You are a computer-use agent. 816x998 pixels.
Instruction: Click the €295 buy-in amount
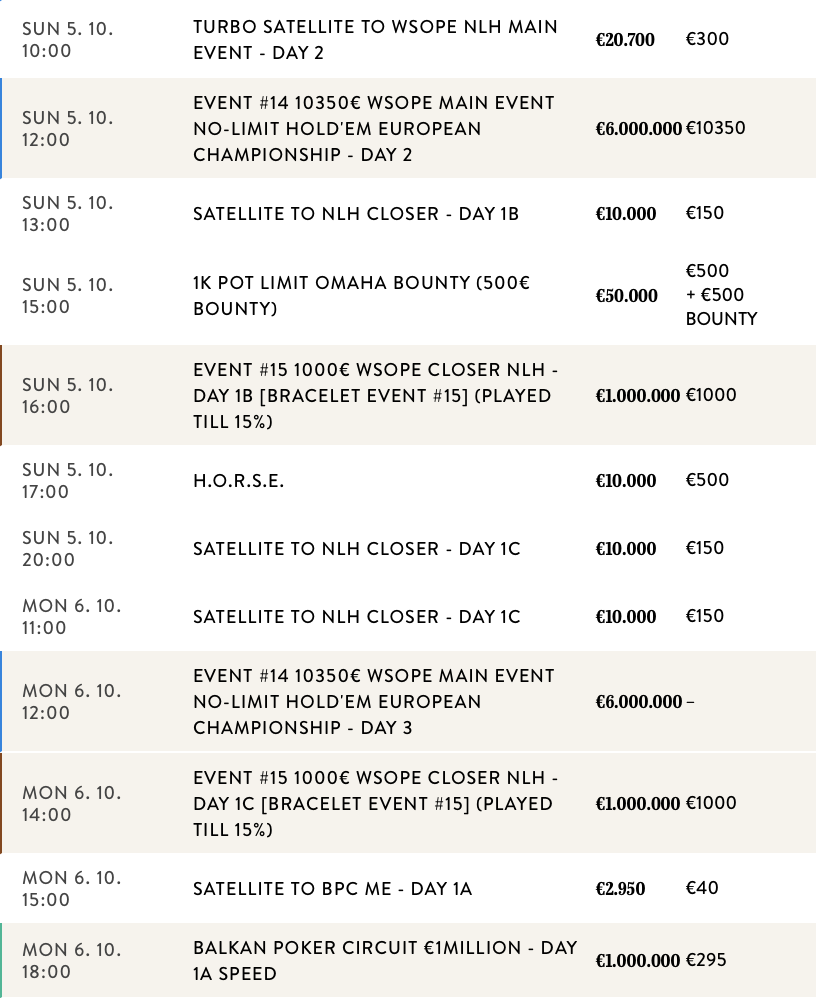[706, 961]
